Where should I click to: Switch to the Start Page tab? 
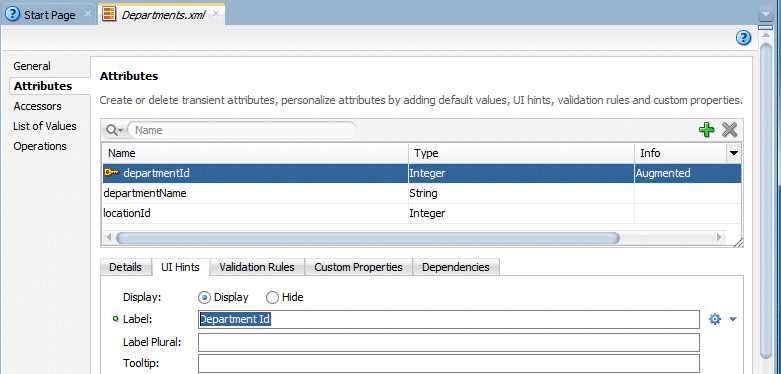[49, 14]
